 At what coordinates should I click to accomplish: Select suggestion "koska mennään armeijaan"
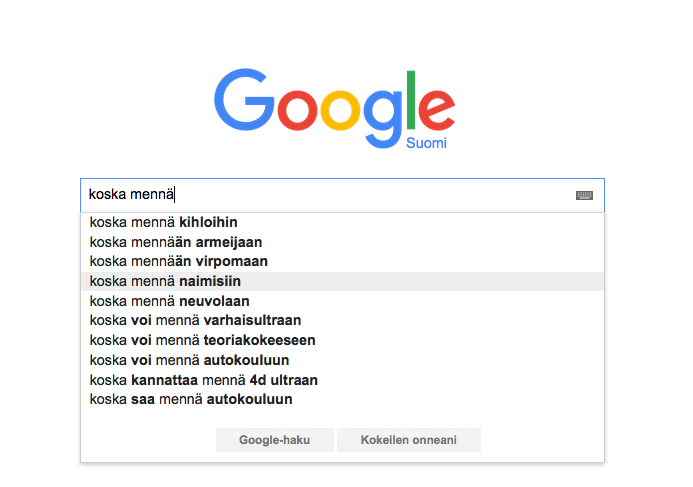[342, 242]
